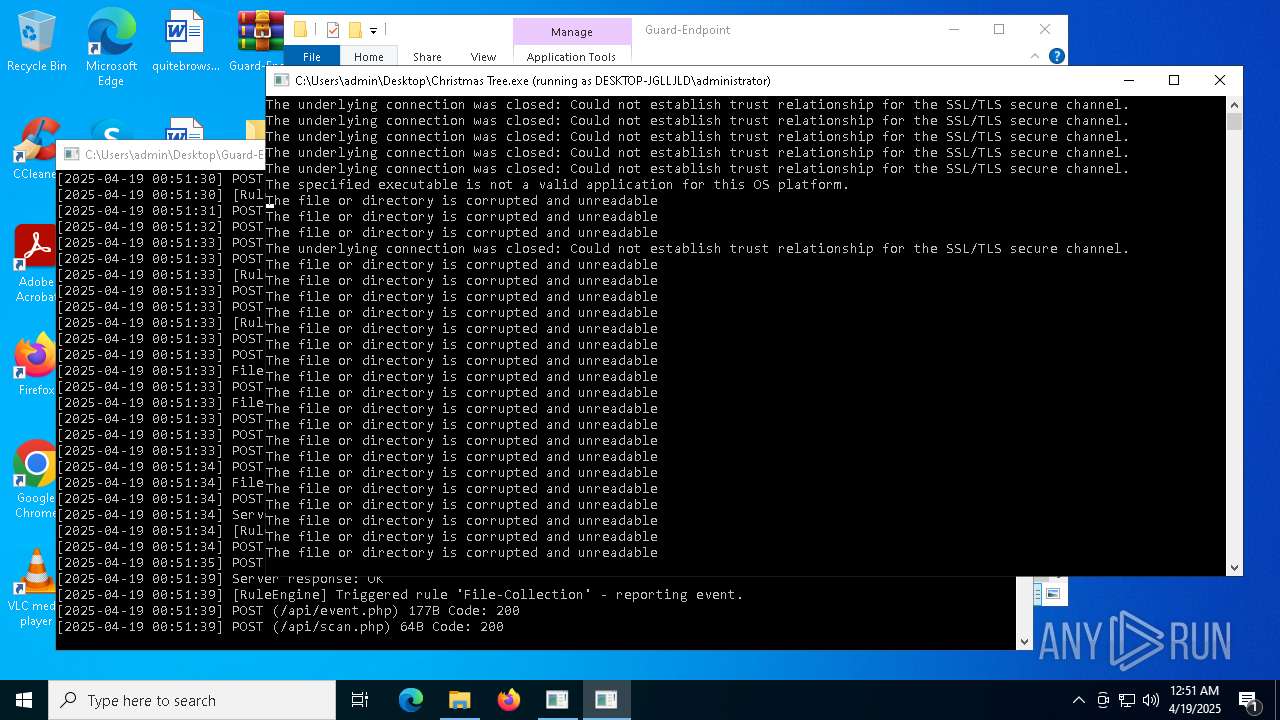The image size is (1280, 720).
Task: Click the Guard-E console window title icon
Action: (71, 155)
